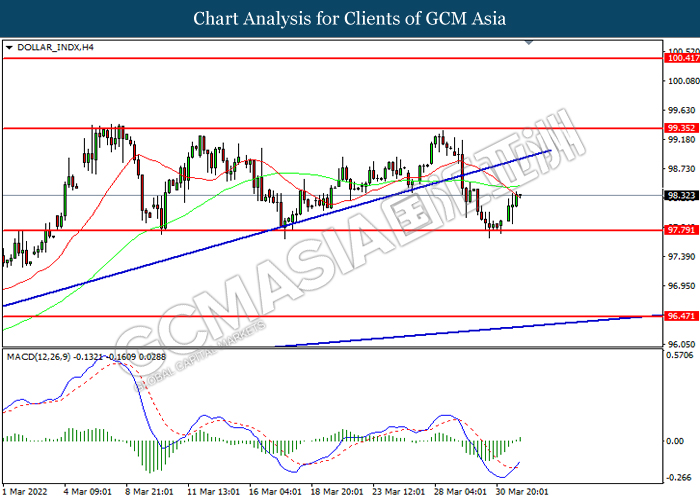Click the 18 Mar 20:01 time label
The height and width of the screenshot is (500, 700).
(337, 492)
